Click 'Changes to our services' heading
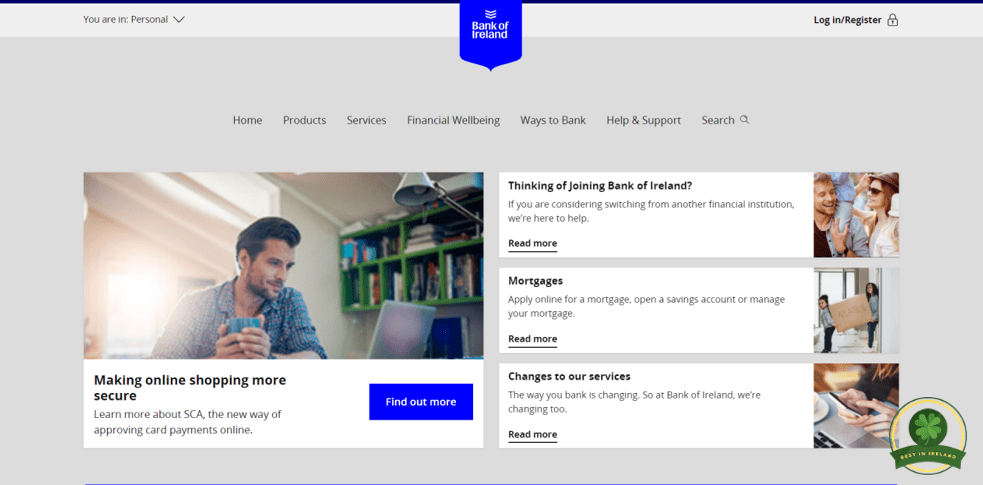 point(569,376)
